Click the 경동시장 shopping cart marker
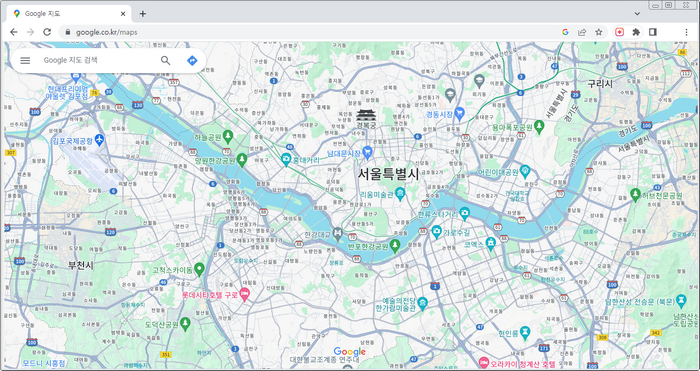 [459, 113]
